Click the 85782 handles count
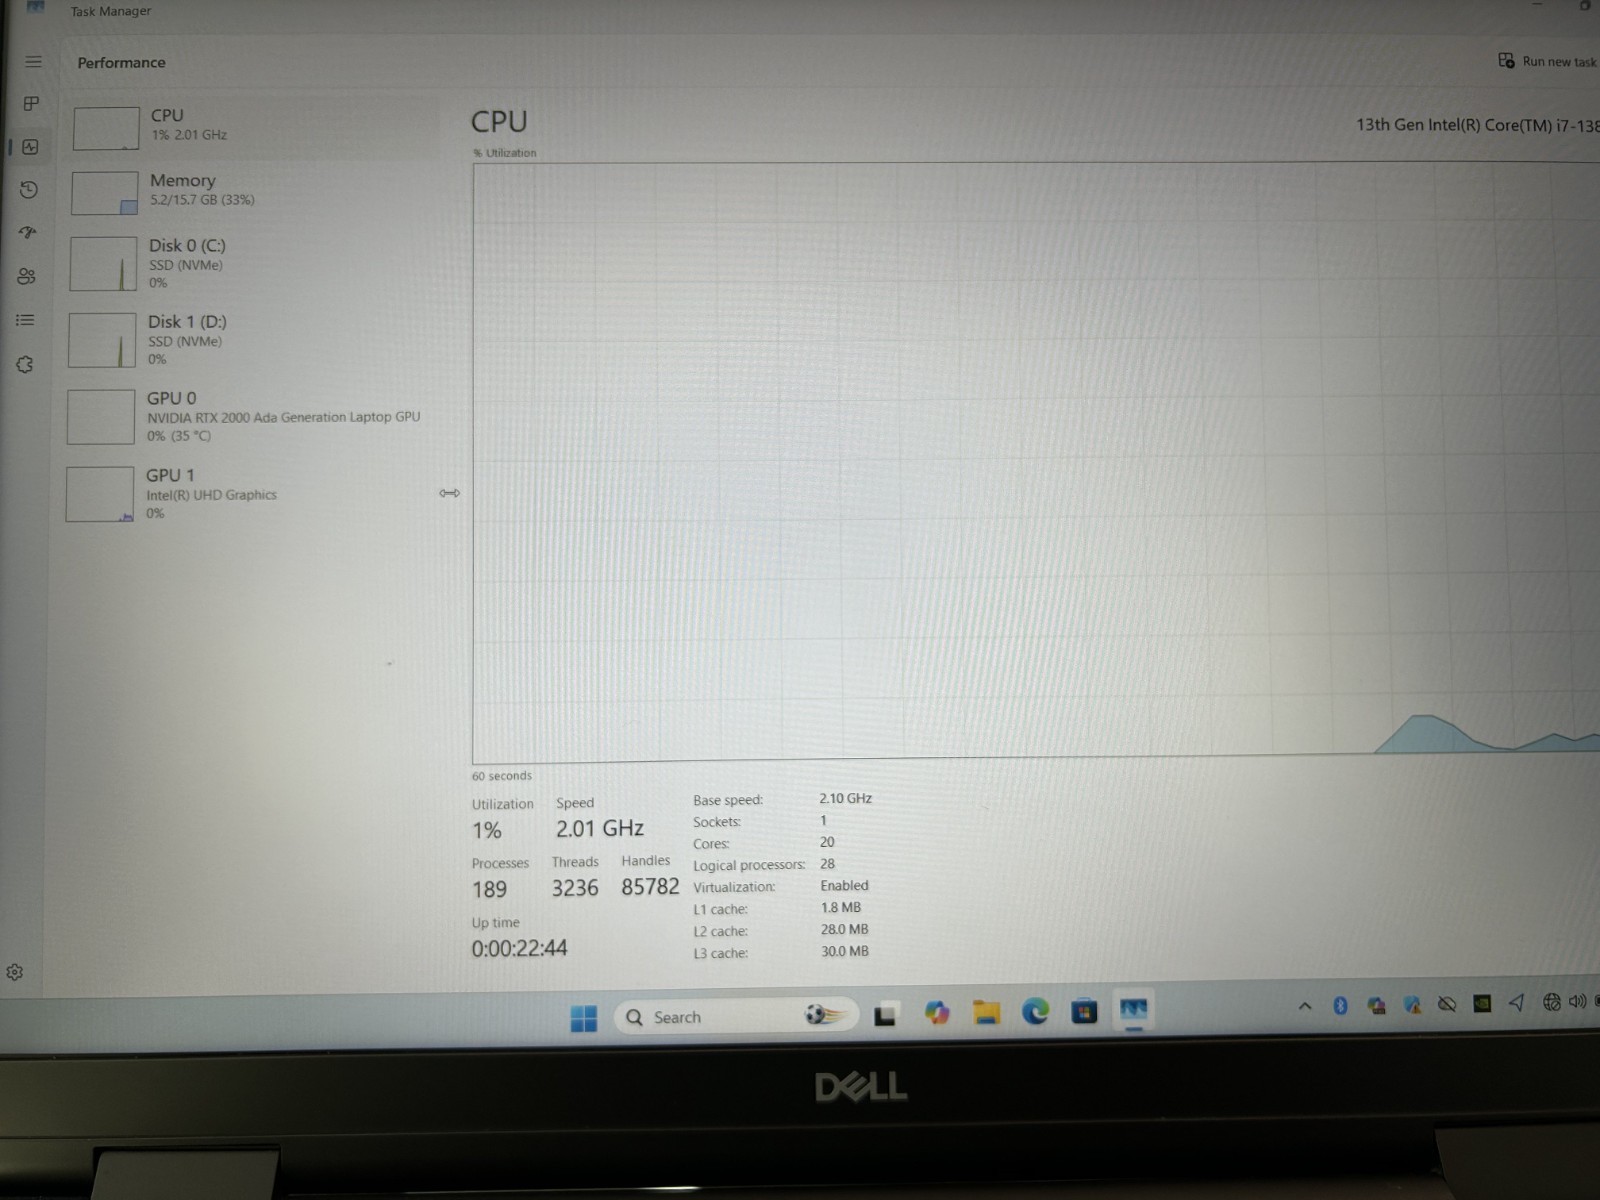 [650, 886]
